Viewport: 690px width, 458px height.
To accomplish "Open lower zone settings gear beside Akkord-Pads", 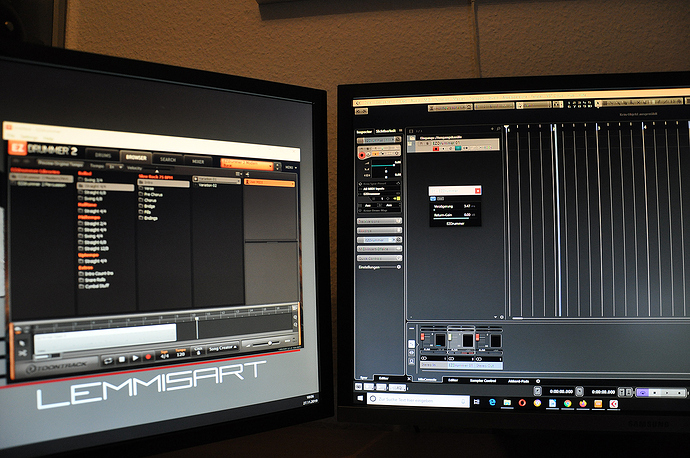I will pos(538,381).
